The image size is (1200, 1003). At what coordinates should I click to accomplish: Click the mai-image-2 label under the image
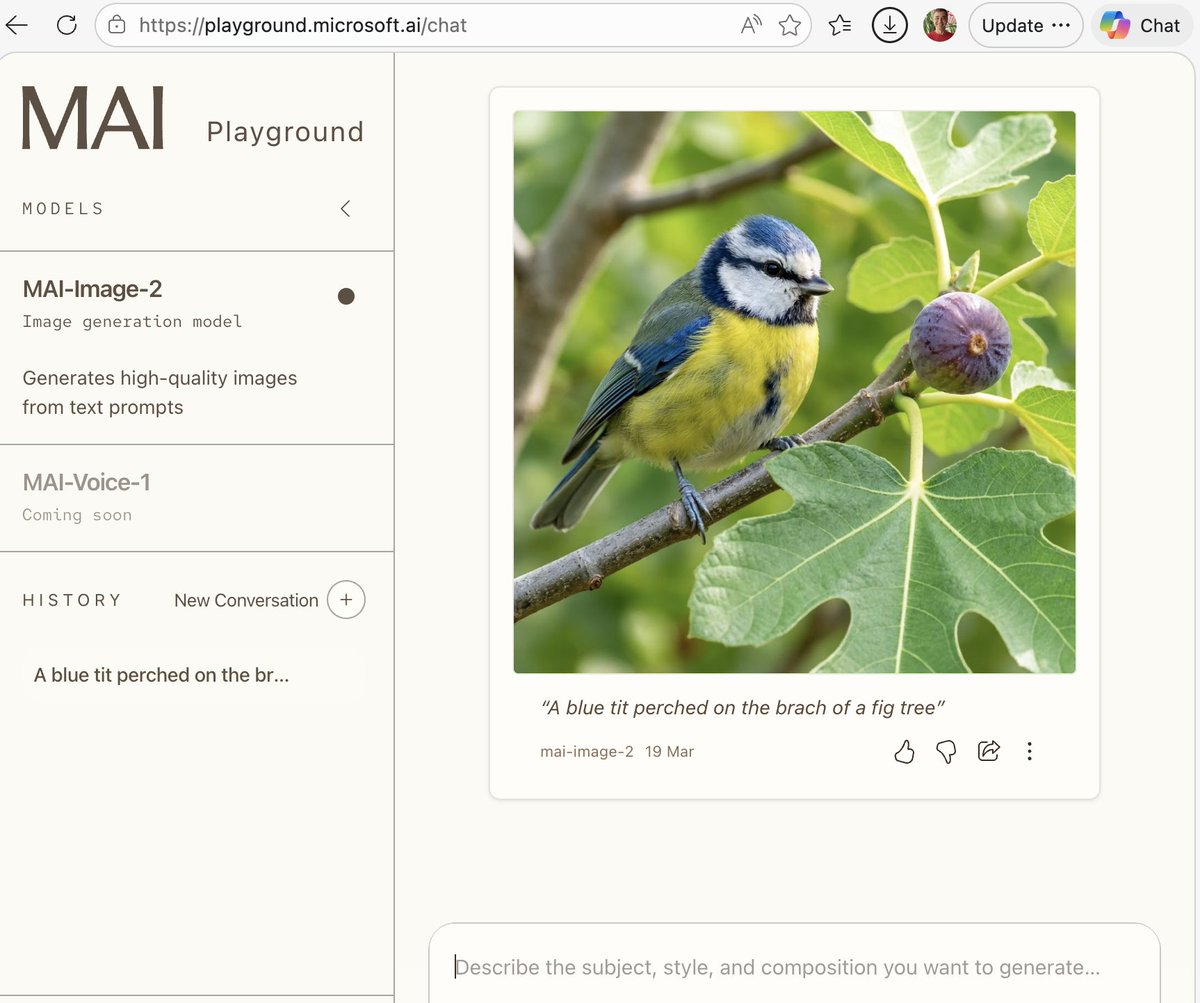pyautogui.click(x=587, y=751)
